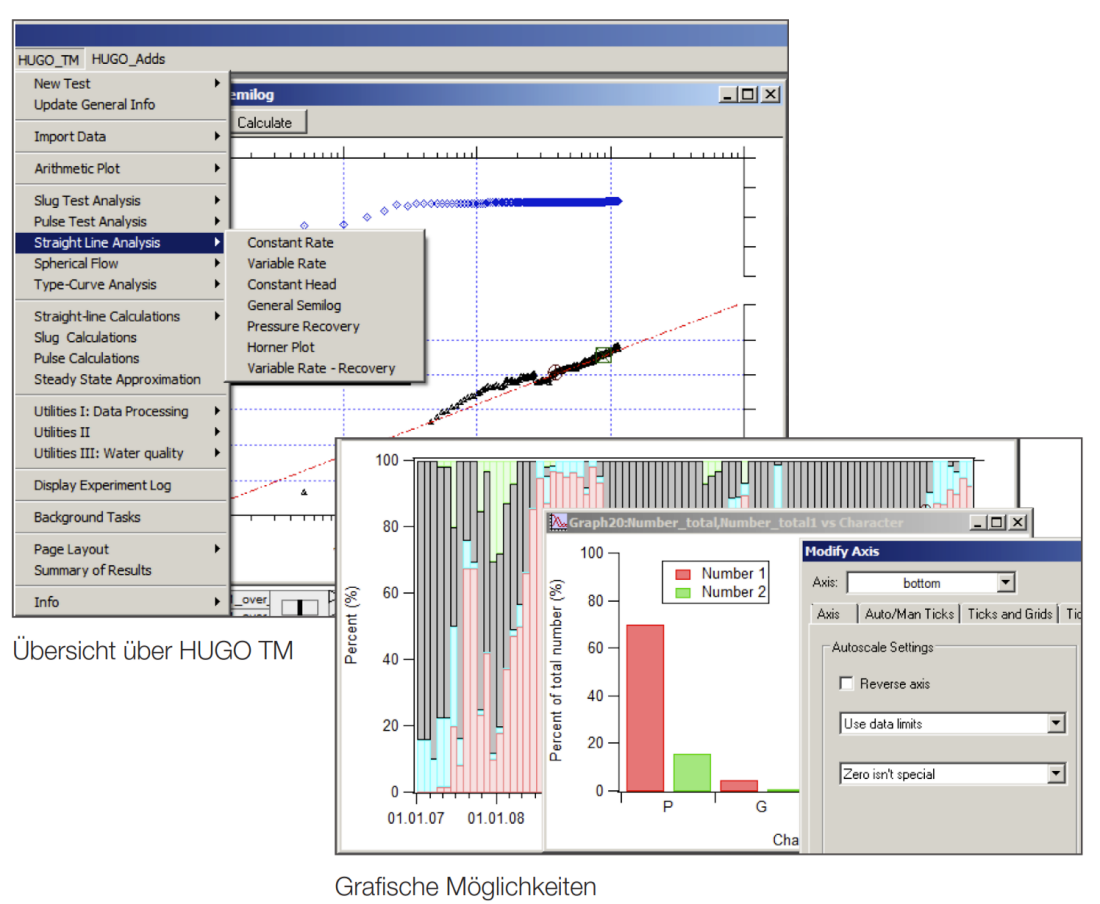The width and height of the screenshot is (1100, 904).
Task: Open Type-Curve Analysis submenu
Action: 121,285
